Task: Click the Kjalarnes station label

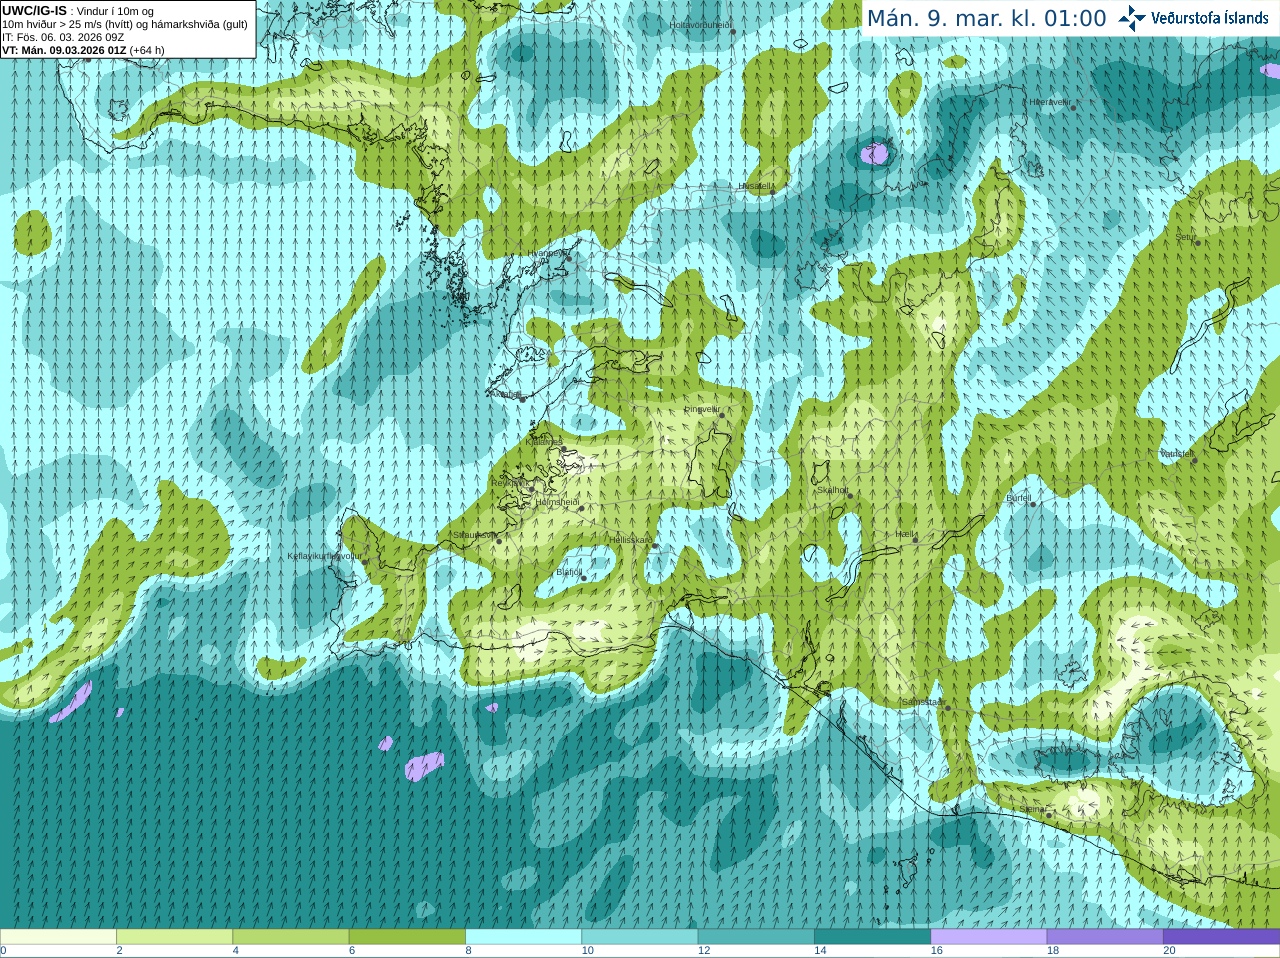Action: [545, 441]
